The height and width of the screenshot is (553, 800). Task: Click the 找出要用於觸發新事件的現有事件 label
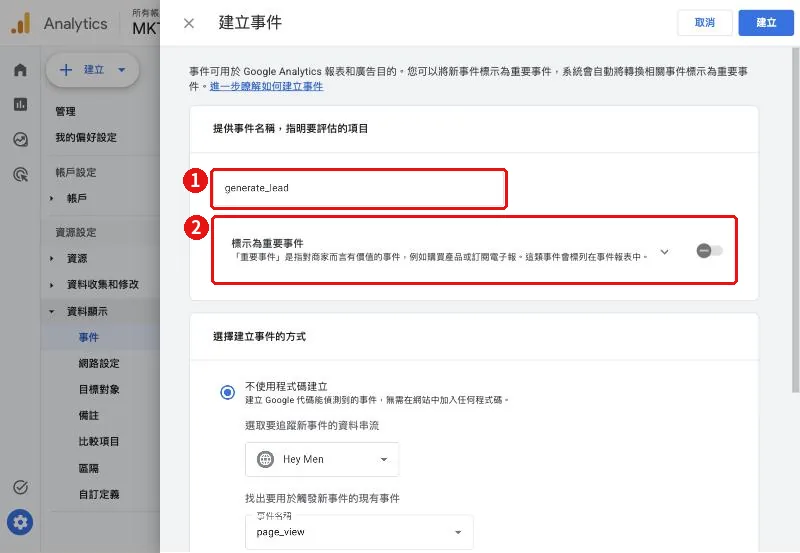(x=322, y=498)
